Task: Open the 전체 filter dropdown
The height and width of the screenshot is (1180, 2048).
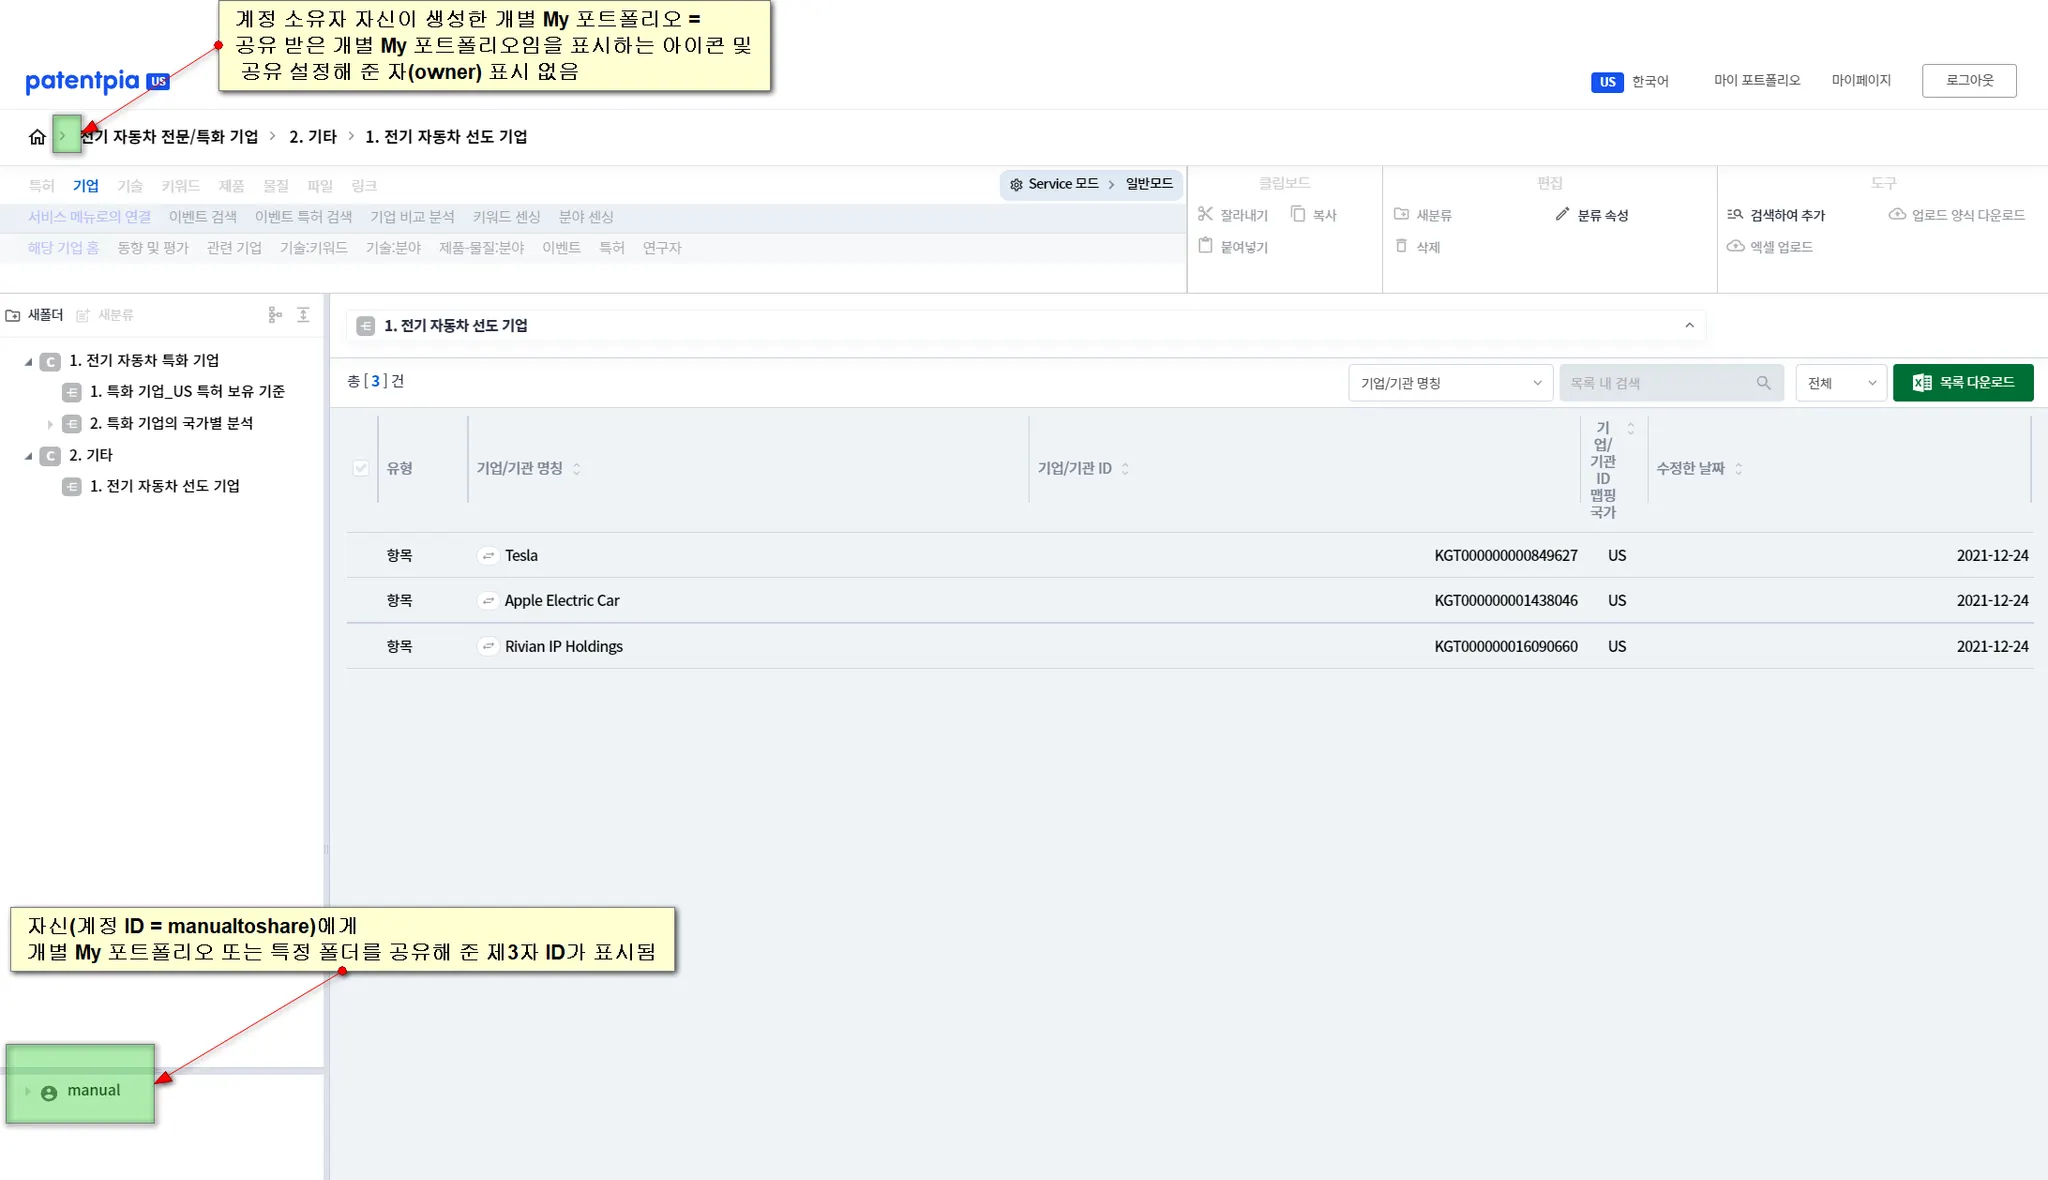Action: [x=1840, y=383]
